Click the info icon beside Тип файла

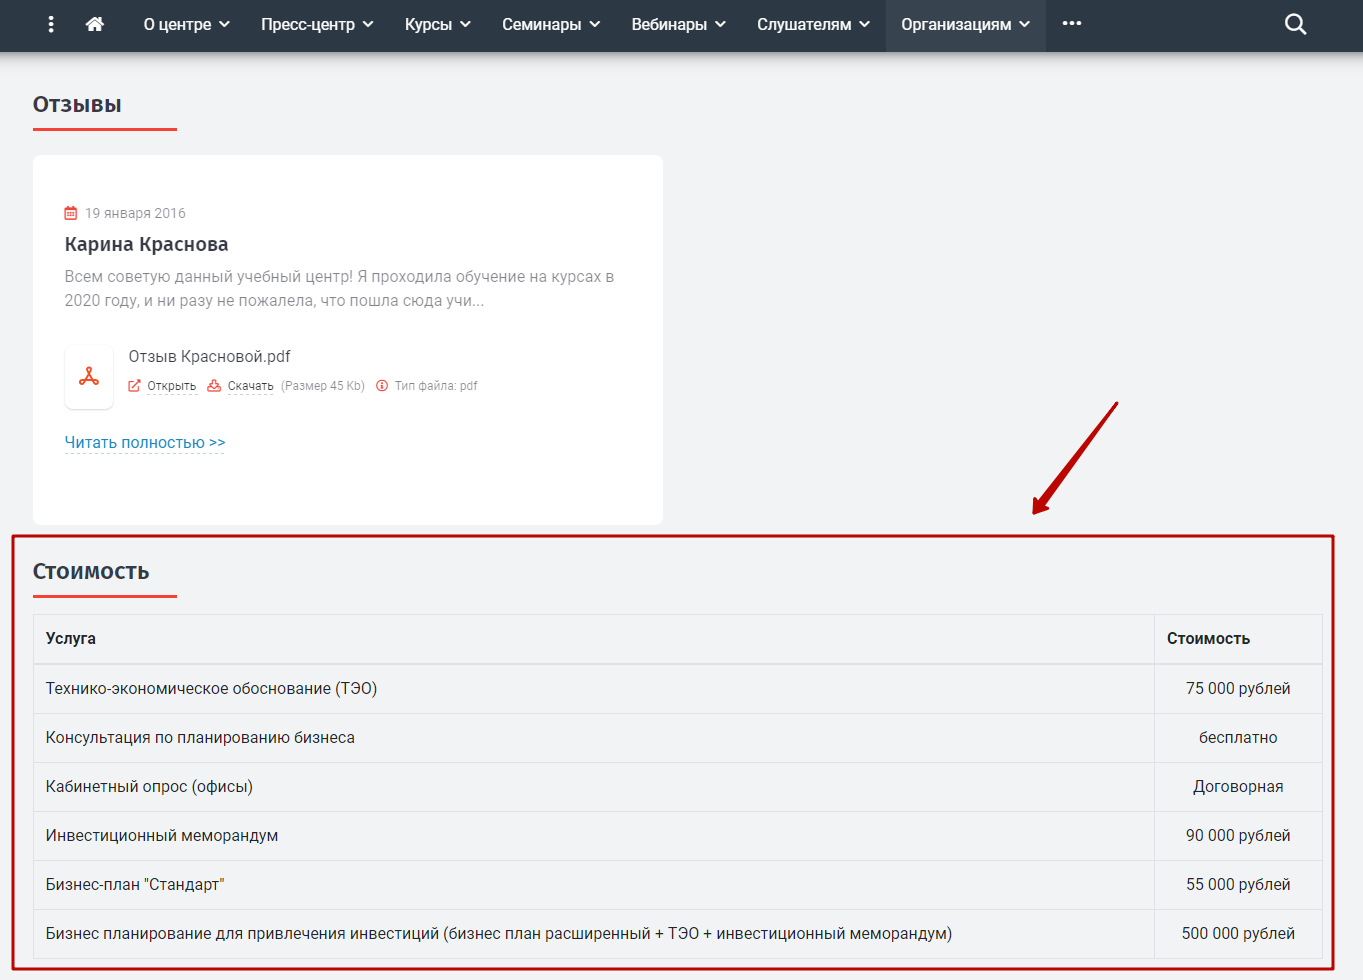pos(382,386)
